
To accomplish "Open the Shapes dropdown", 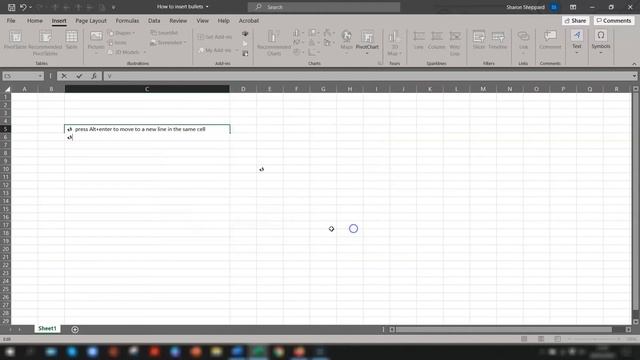I will point(122,33).
